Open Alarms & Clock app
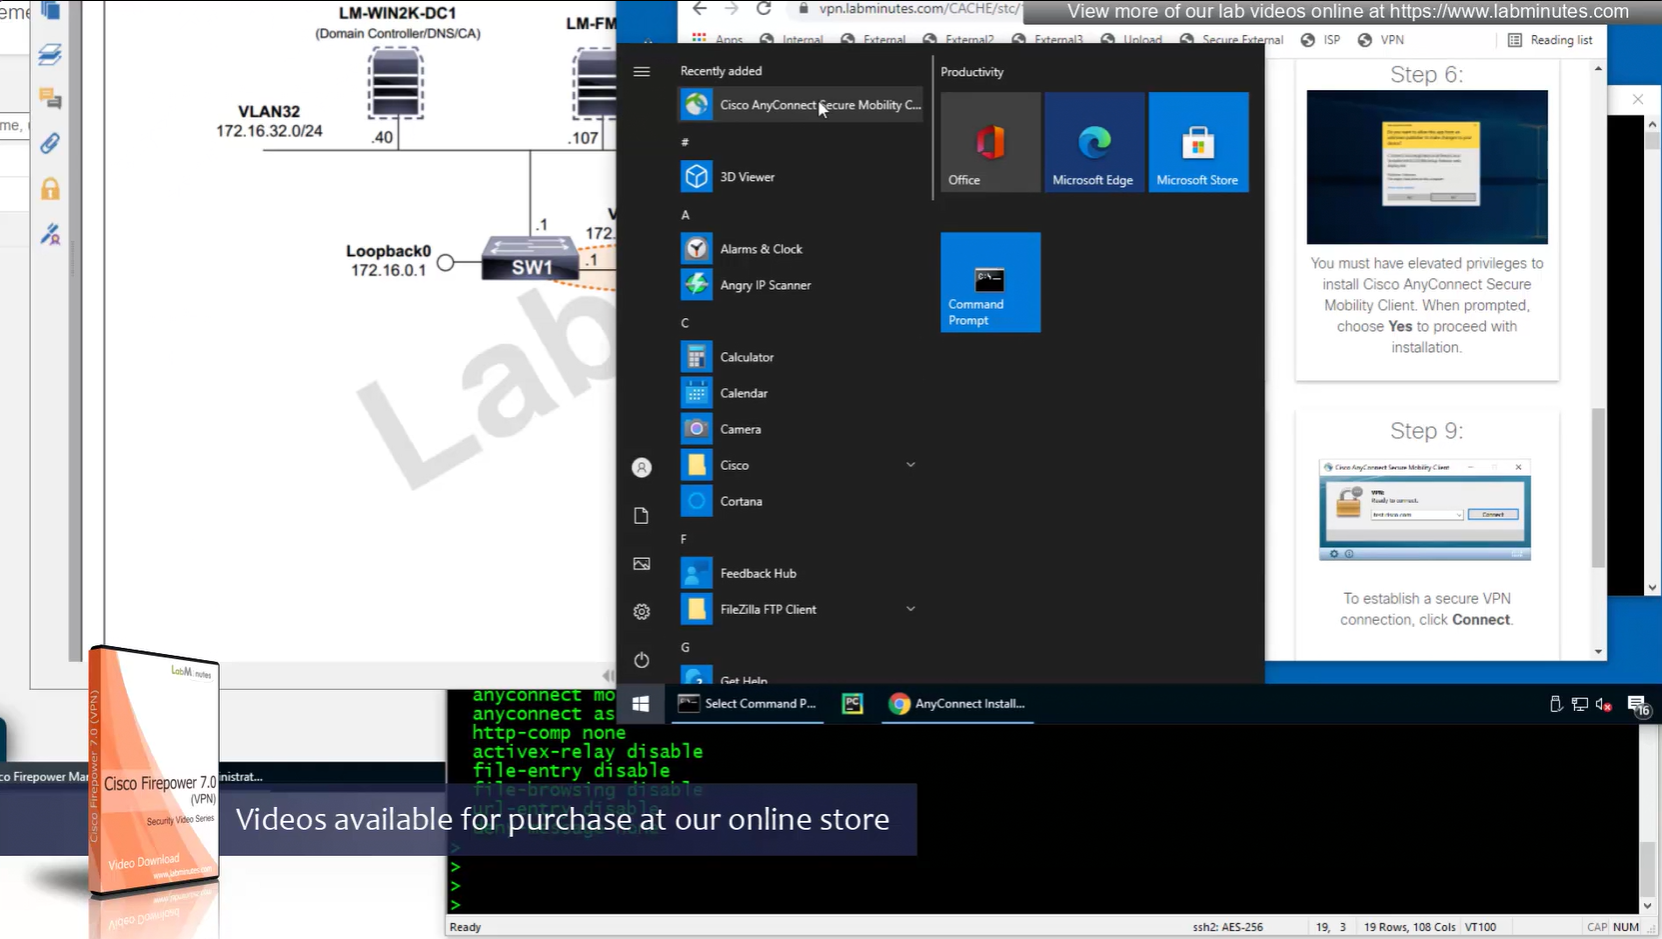The height and width of the screenshot is (939, 1662). click(x=760, y=249)
